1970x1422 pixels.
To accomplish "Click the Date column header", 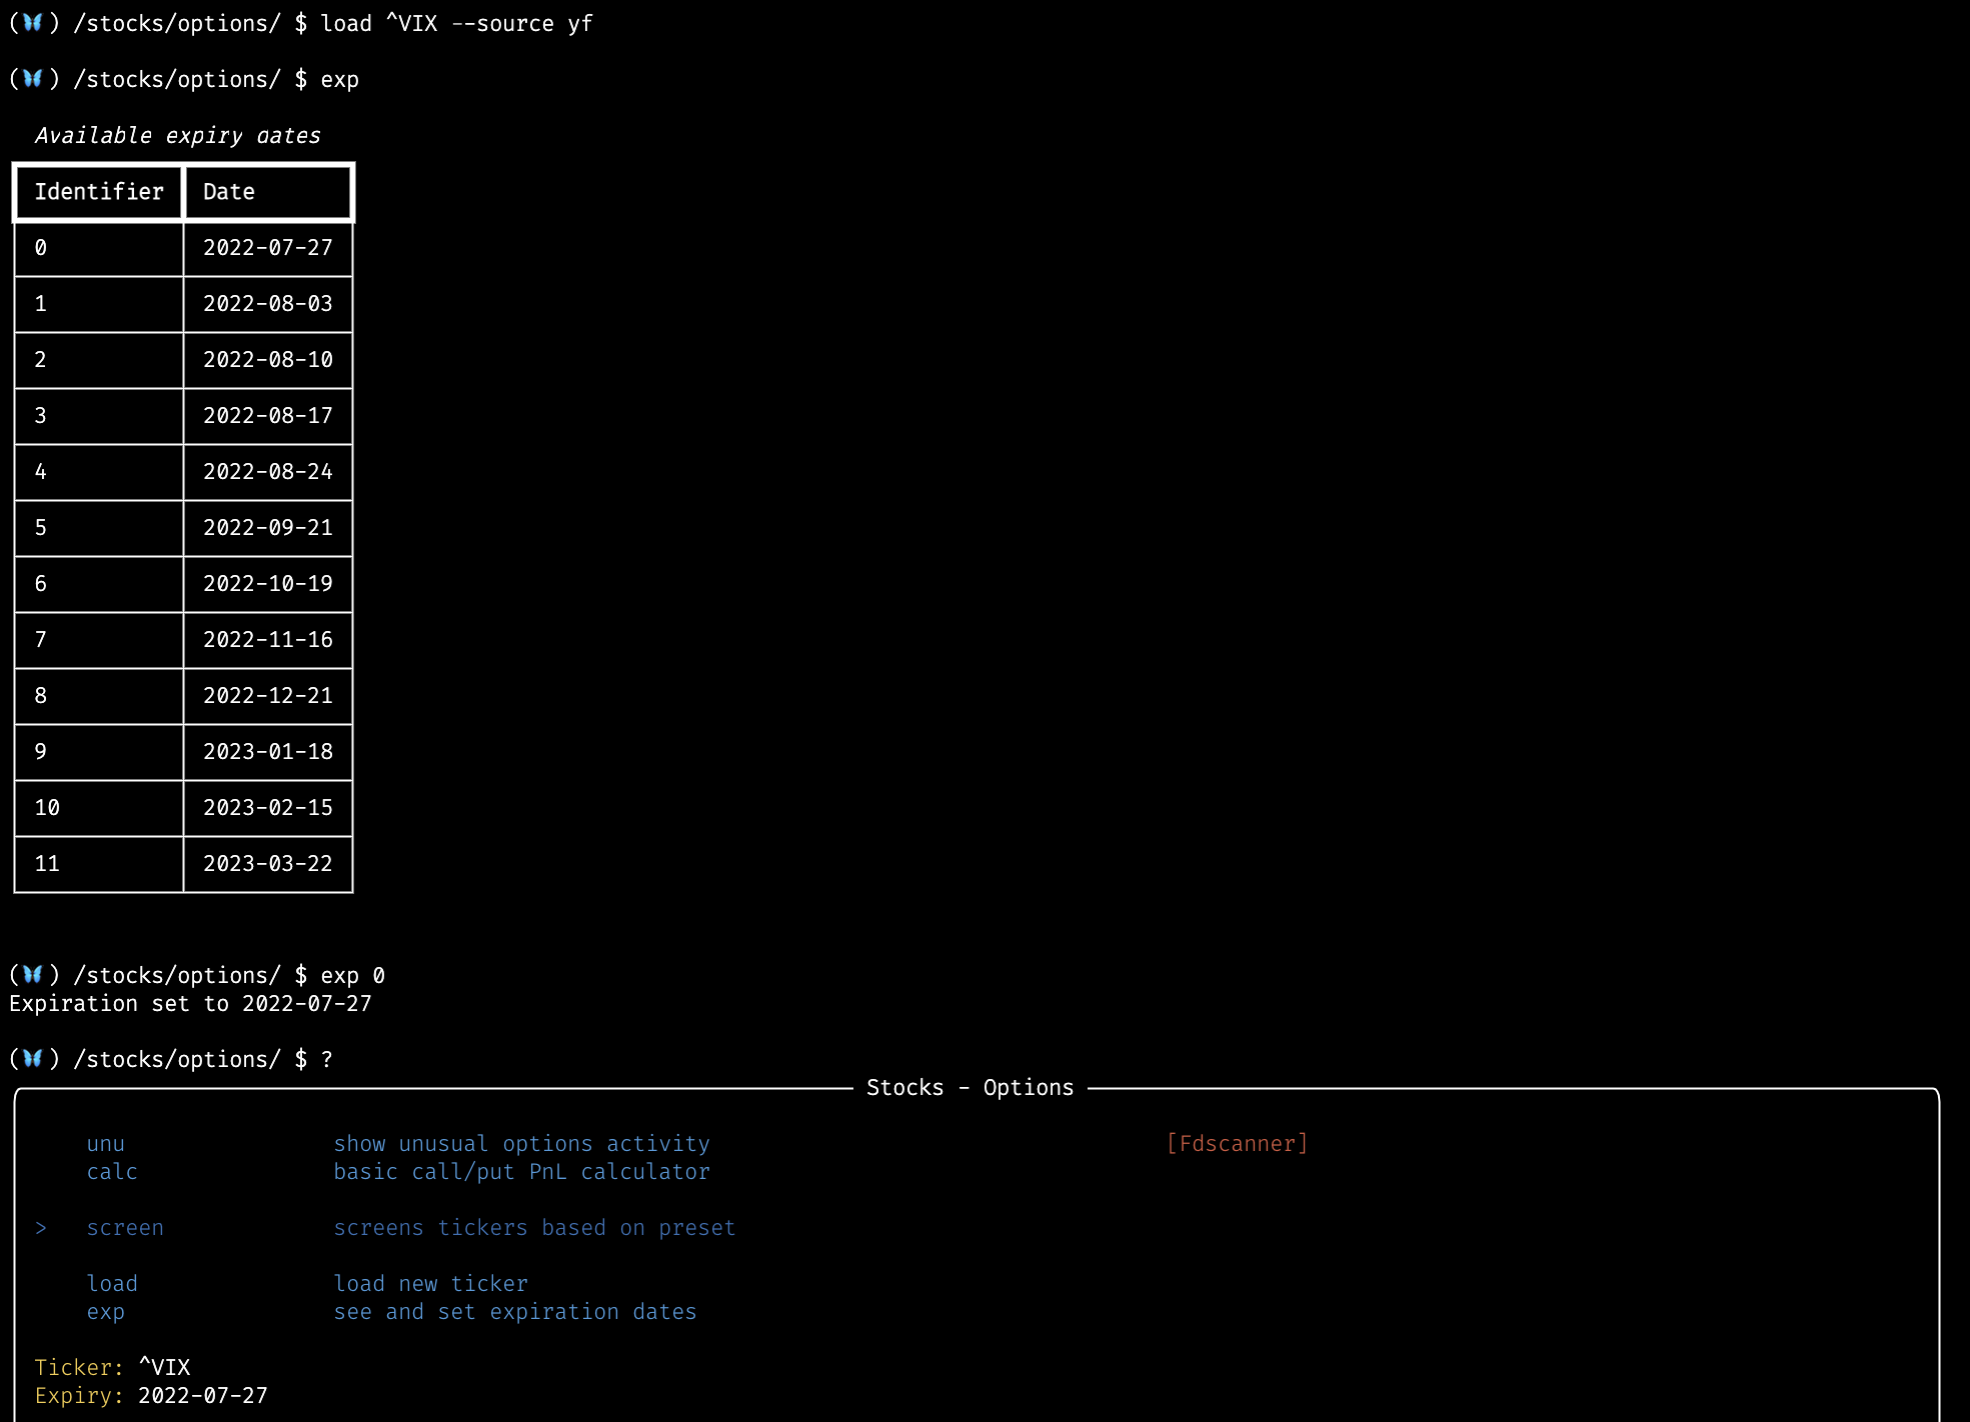I will point(228,191).
